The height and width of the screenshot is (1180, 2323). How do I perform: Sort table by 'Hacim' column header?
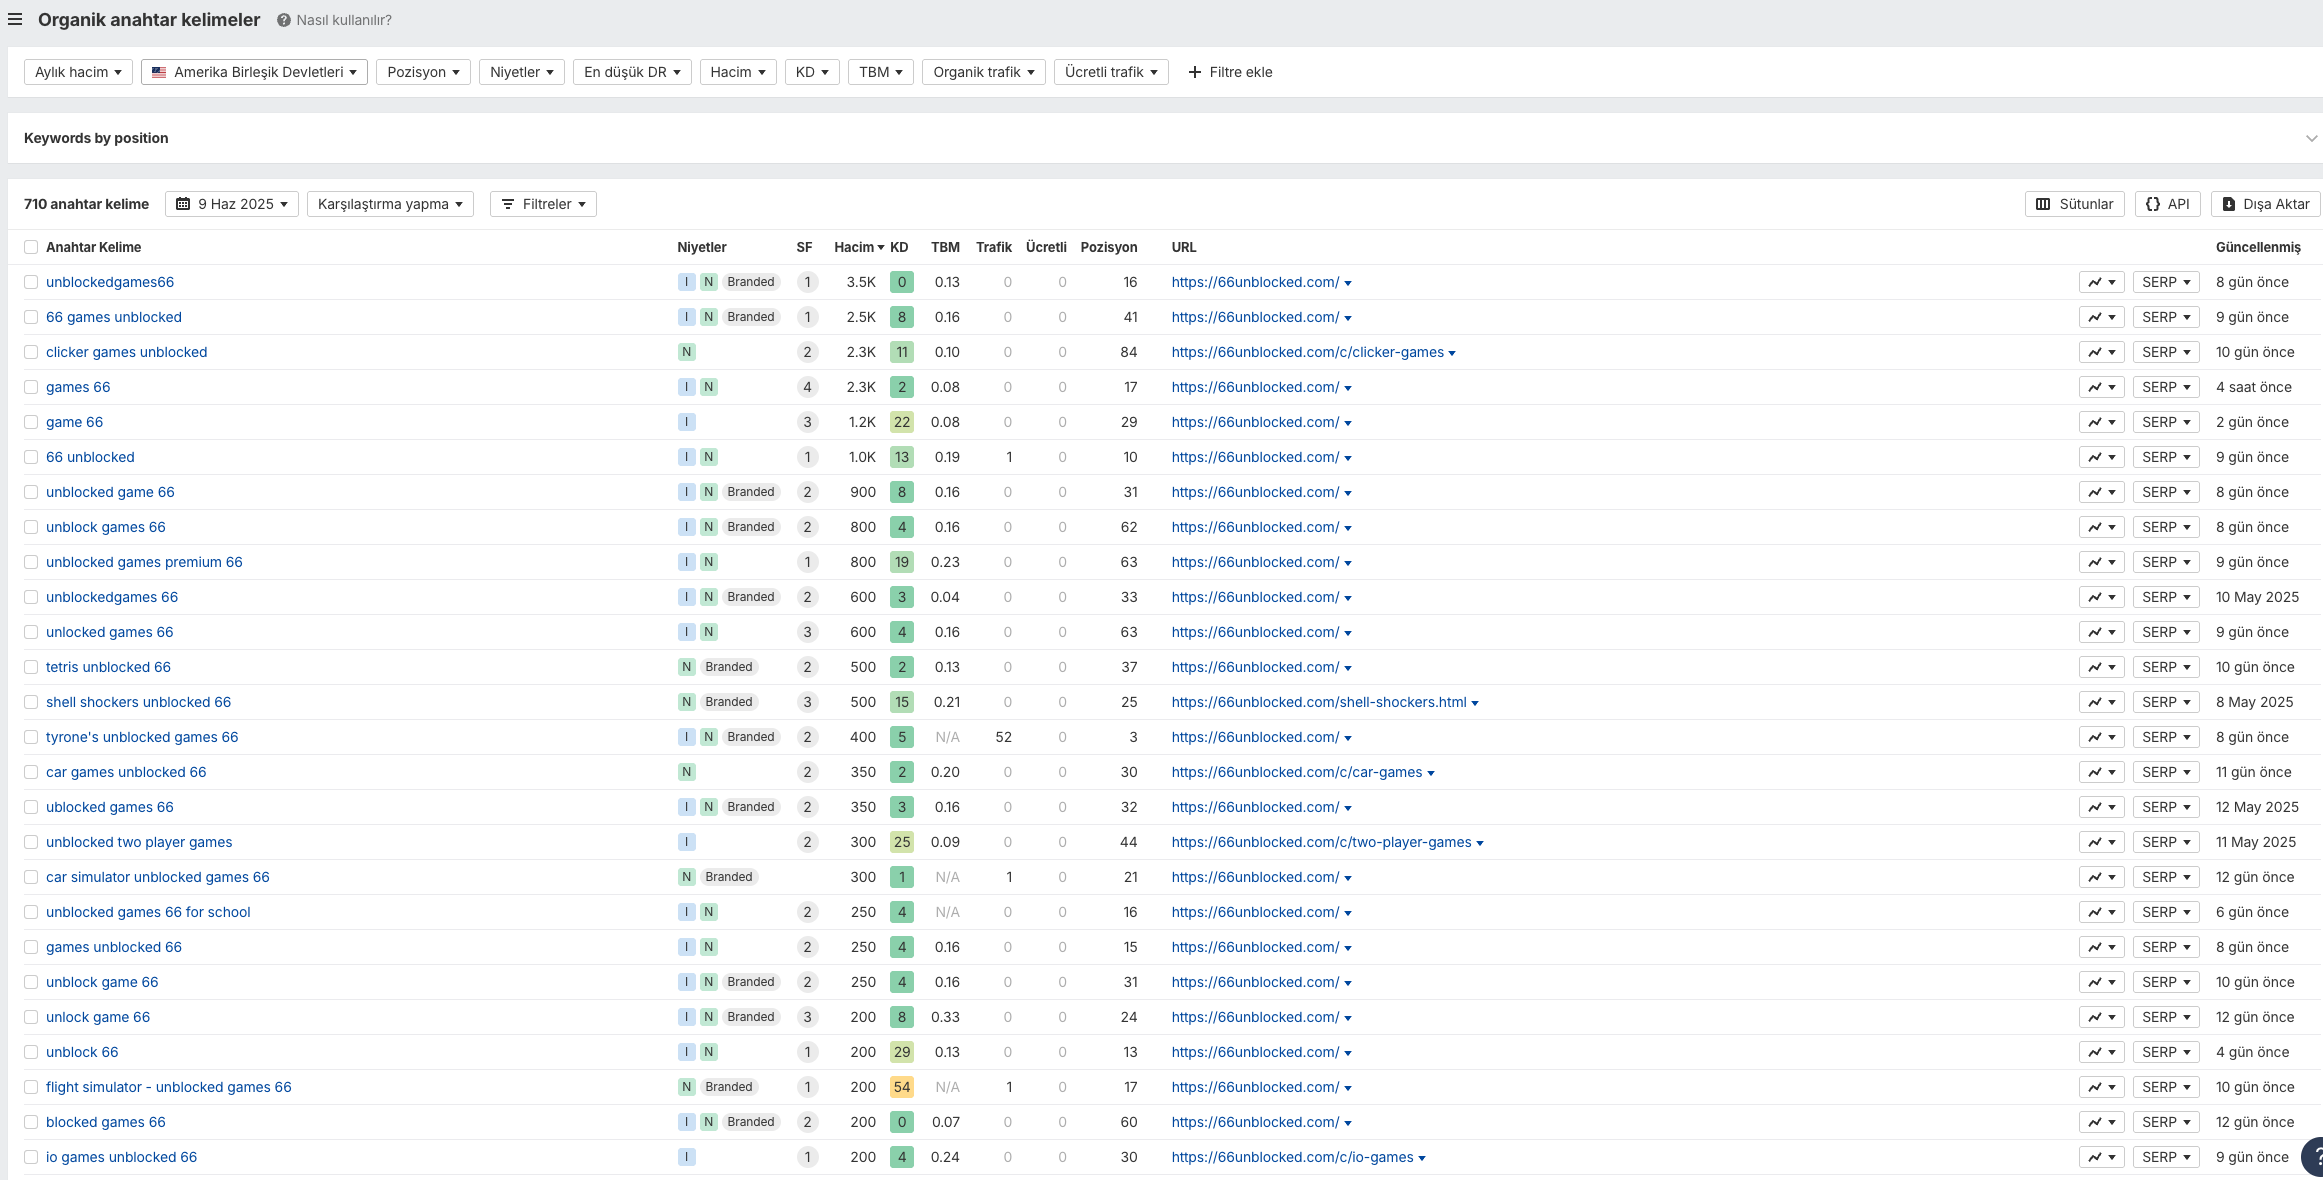858,247
